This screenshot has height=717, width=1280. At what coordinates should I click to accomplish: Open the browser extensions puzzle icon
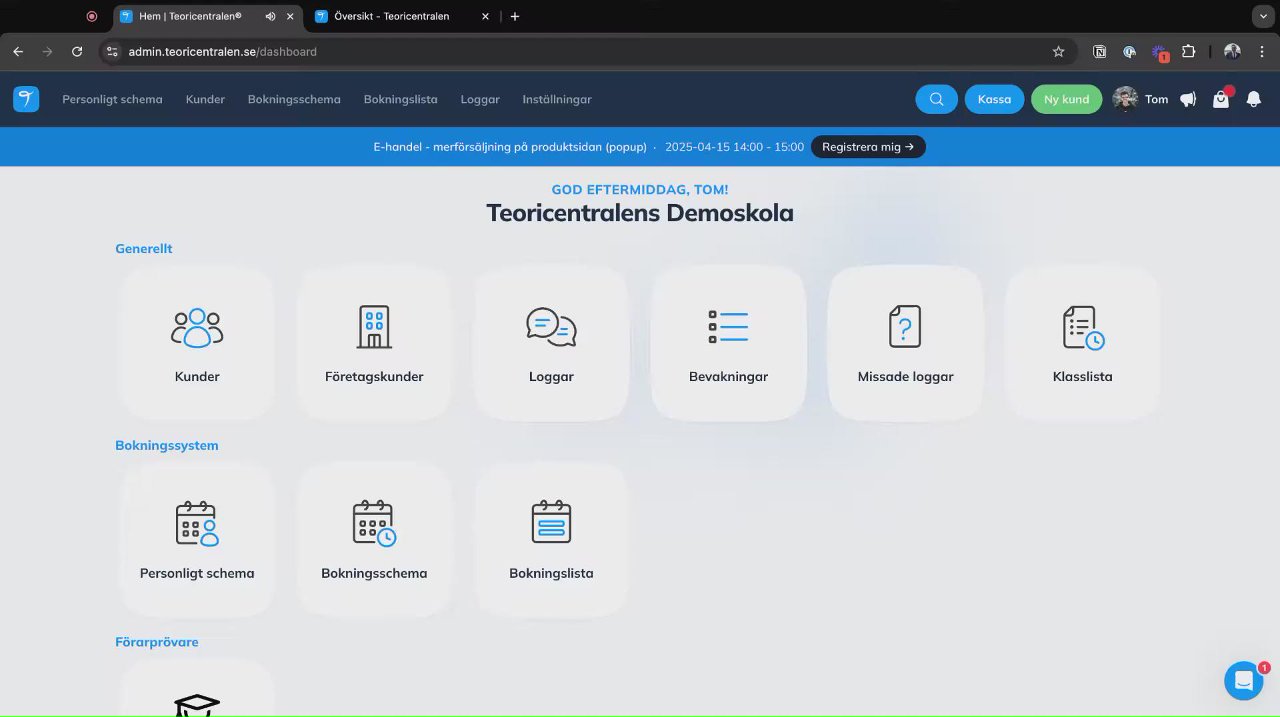pyautogui.click(x=1189, y=51)
